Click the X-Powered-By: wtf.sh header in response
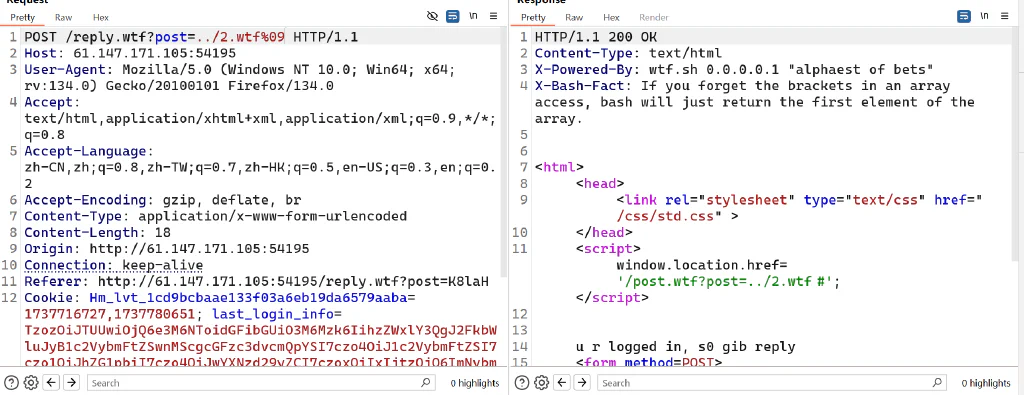 pos(734,70)
